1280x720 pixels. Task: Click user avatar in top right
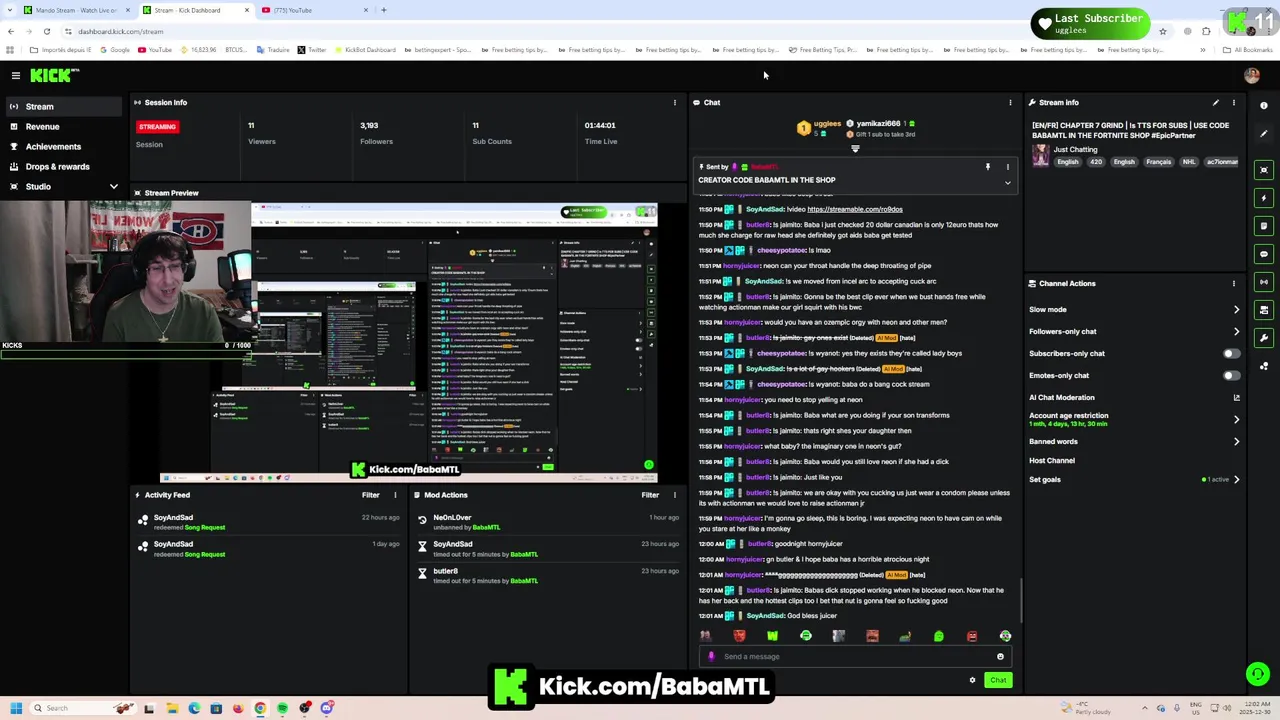click(1252, 76)
